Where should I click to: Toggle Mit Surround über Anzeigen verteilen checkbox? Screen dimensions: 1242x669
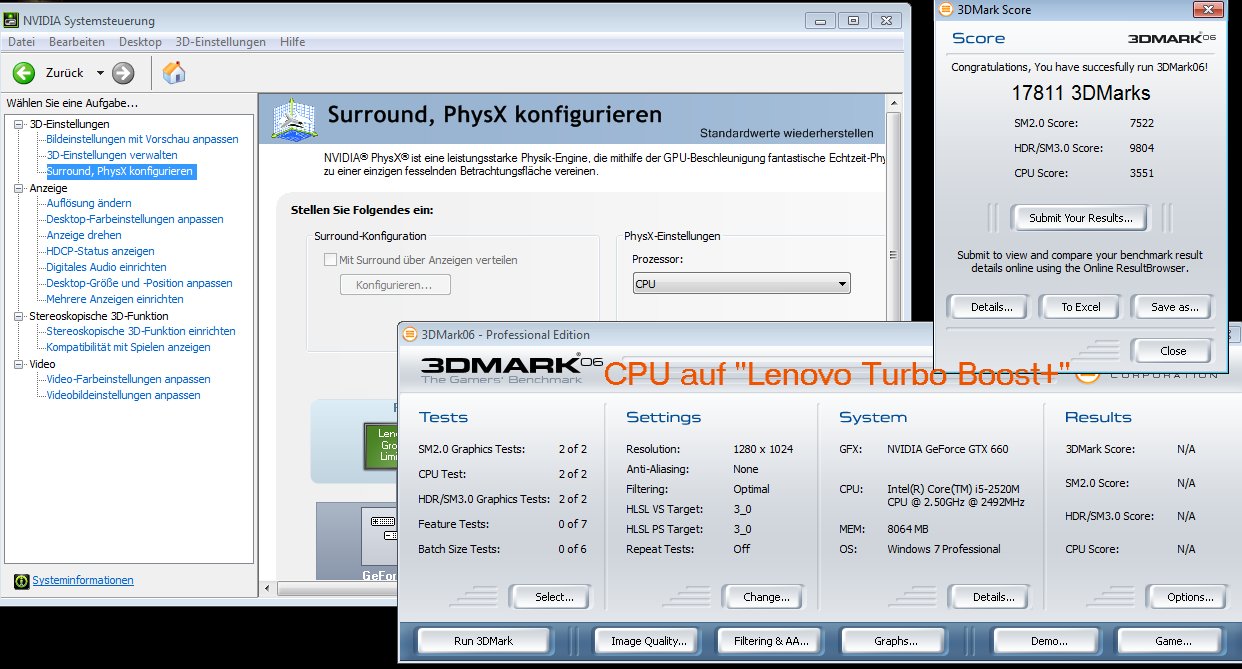[x=330, y=260]
